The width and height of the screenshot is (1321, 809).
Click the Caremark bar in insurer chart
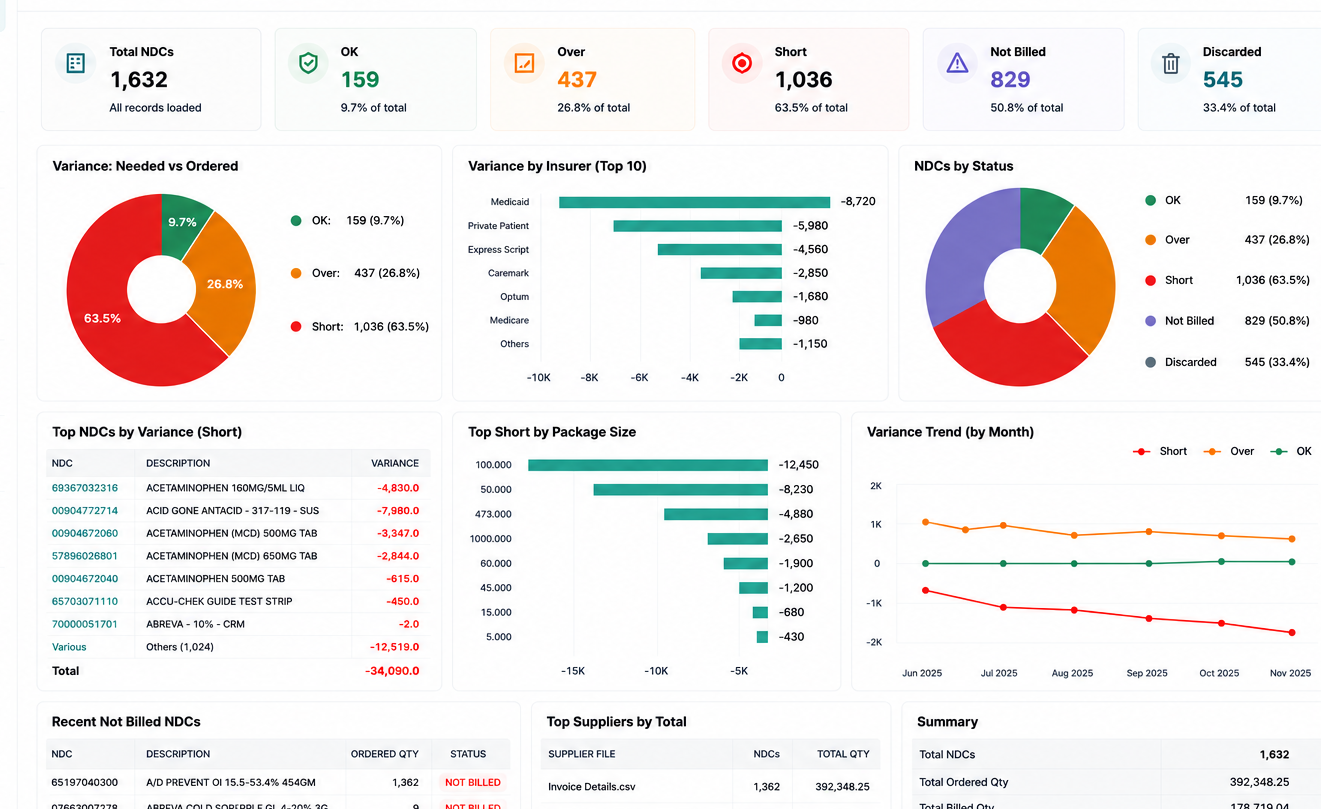(741, 273)
